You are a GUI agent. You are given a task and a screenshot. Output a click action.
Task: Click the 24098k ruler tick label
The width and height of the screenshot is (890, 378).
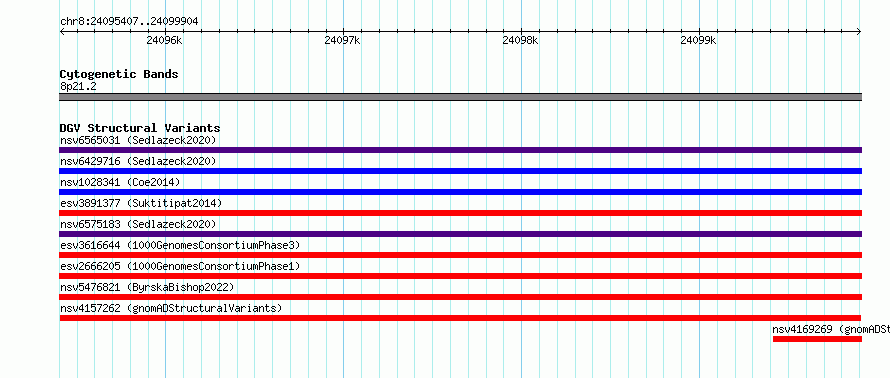[520, 40]
